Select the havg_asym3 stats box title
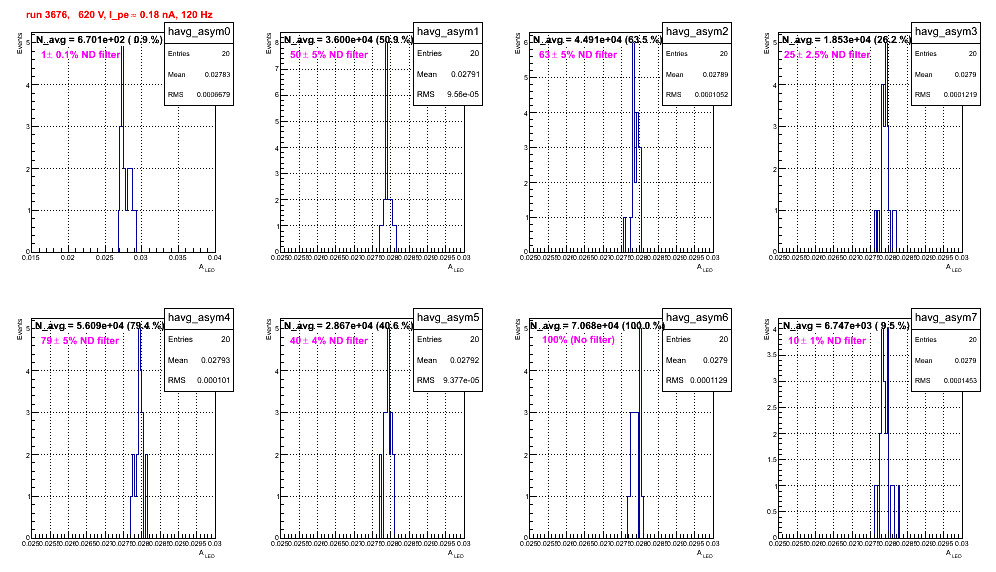 pyautogui.click(x=946, y=31)
